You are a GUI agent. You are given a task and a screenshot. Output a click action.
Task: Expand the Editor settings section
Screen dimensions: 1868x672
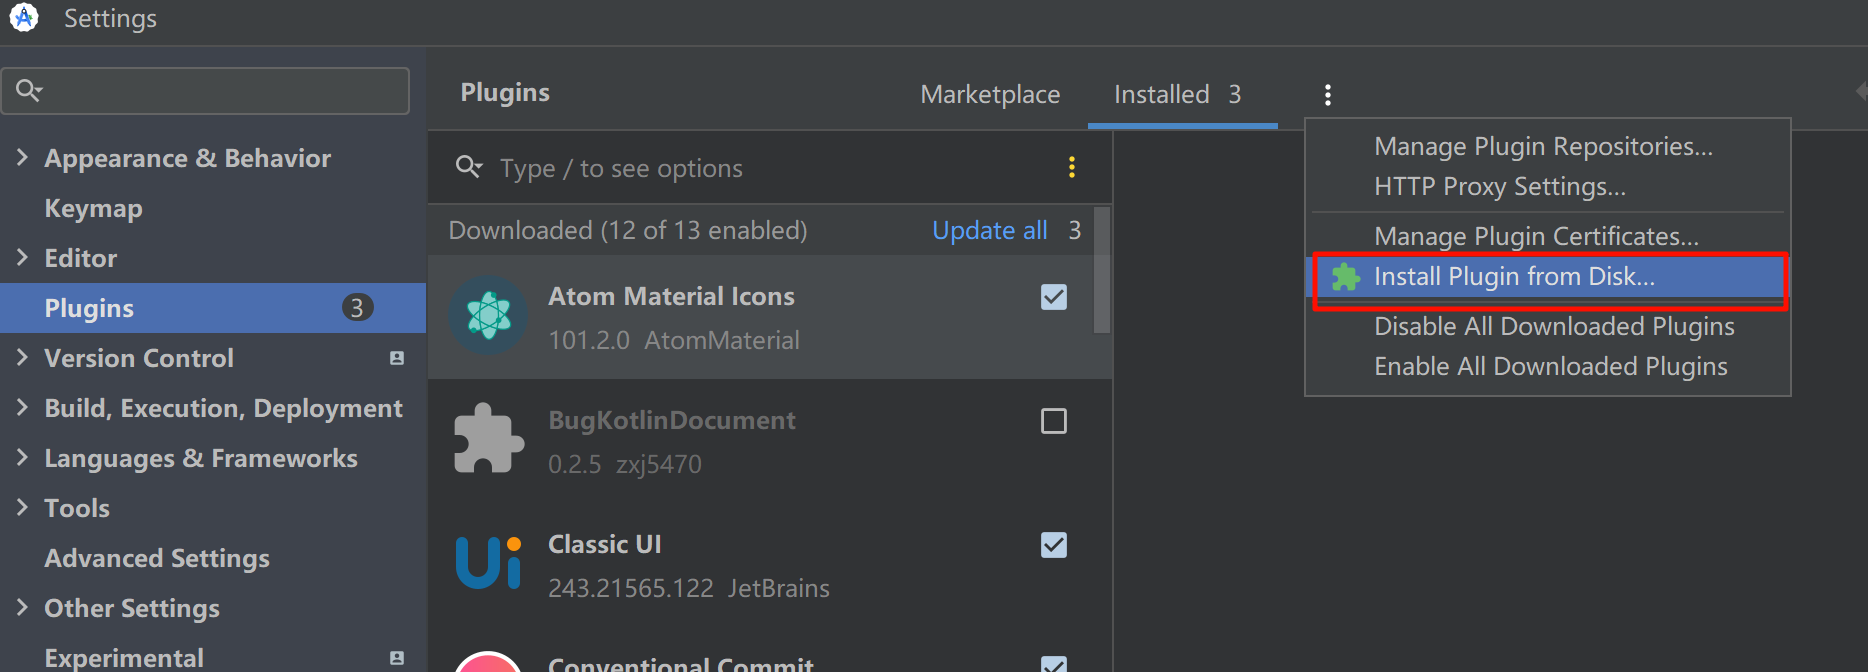pyautogui.click(x=22, y=258)
